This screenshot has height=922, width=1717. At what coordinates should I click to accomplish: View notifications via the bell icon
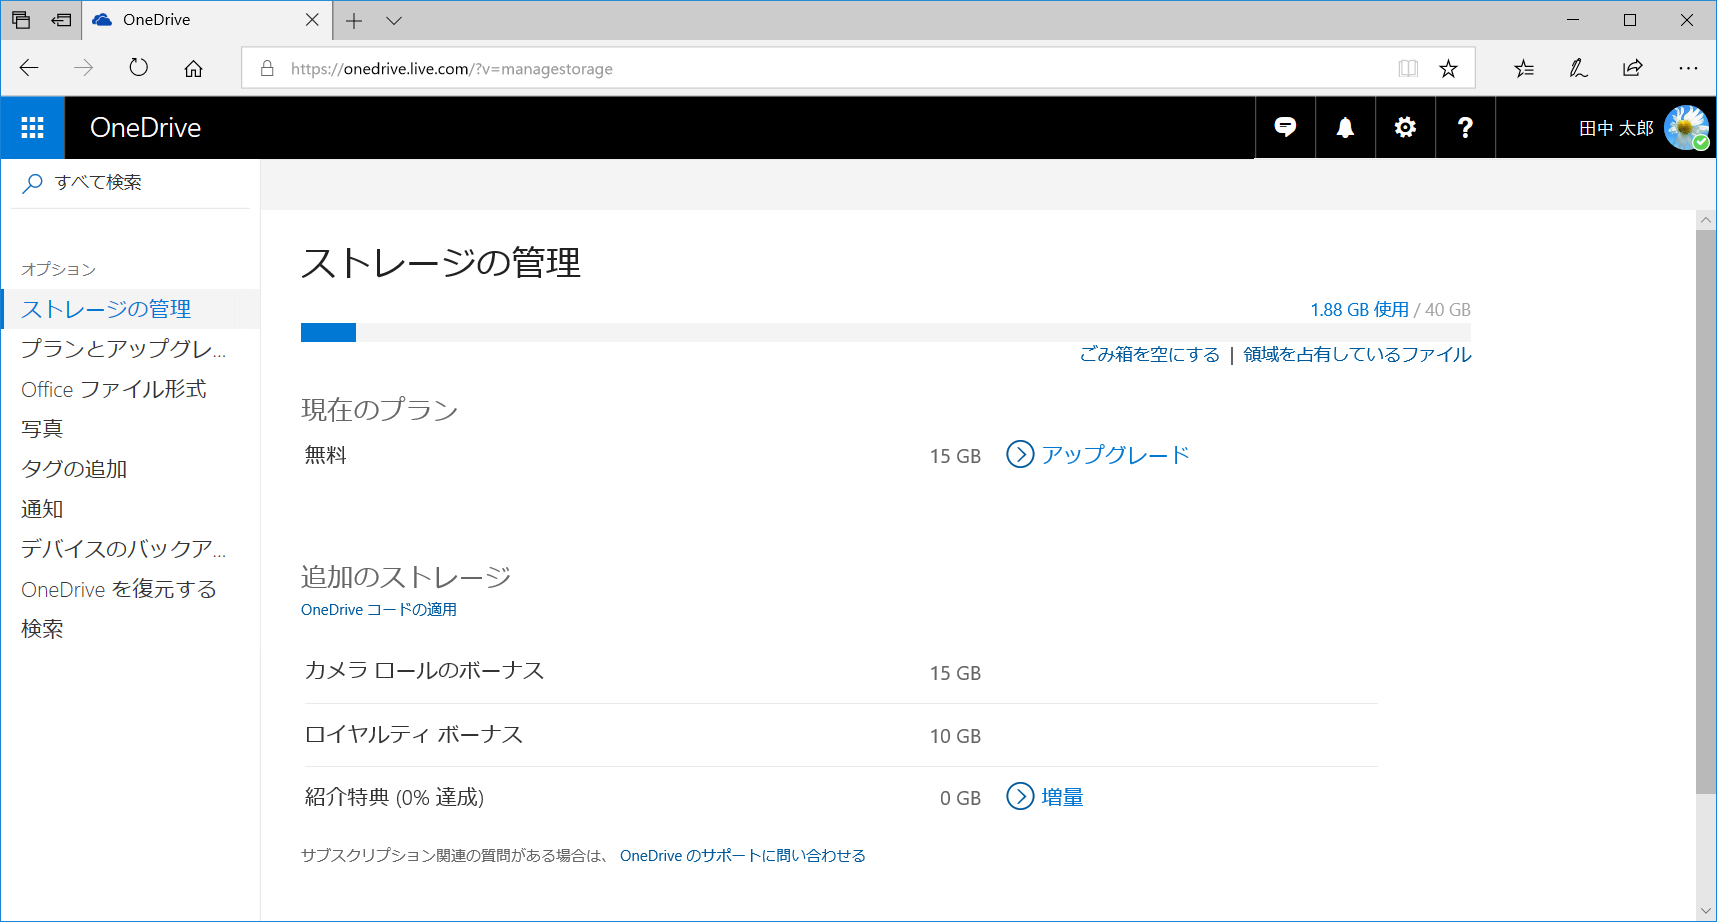1345,127
